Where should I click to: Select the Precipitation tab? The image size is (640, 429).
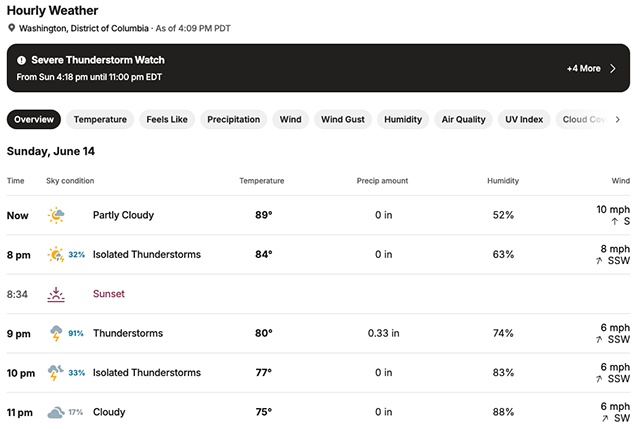[x=233, y=120]
